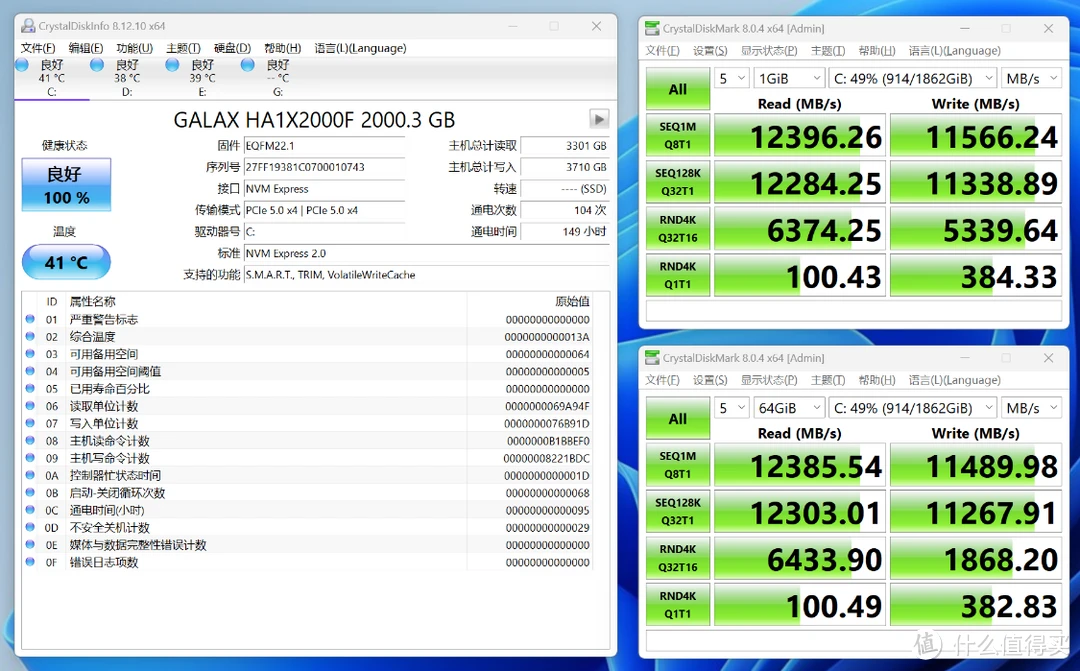Open the 64GiB test size dropdown
The image size is (1080, 671).
pos(789,408)
